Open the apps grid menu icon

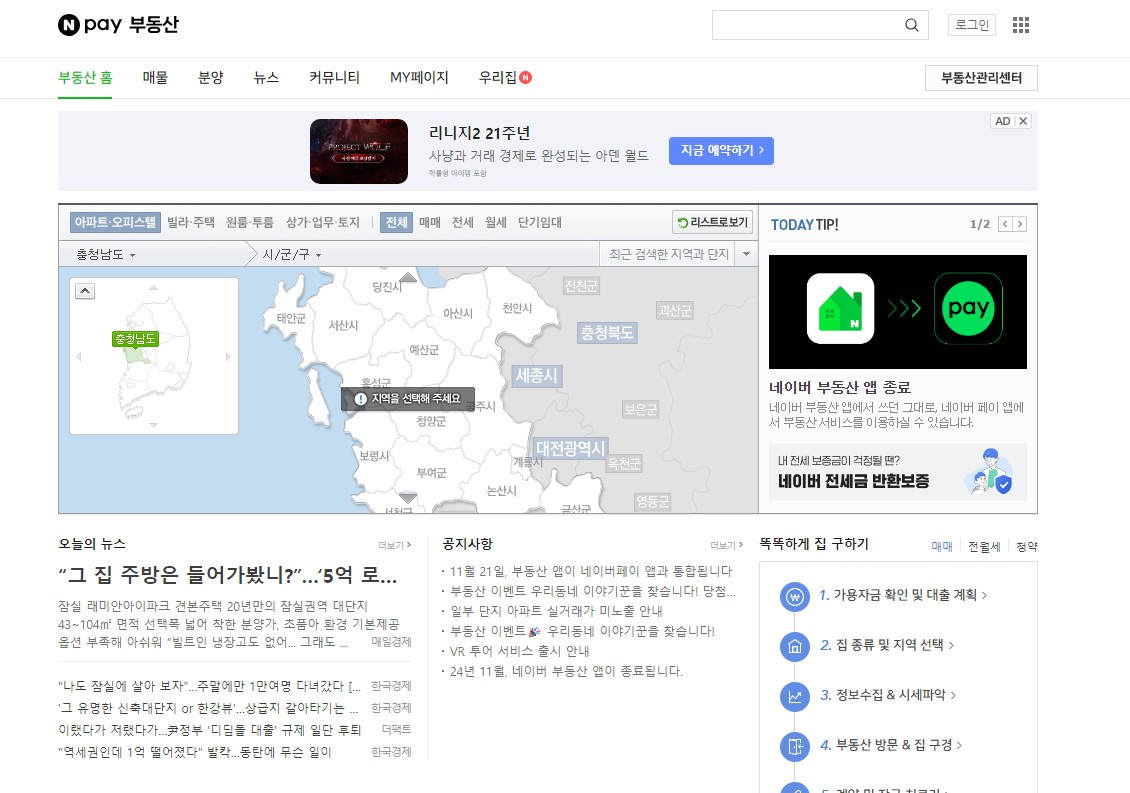point(1020,25)
